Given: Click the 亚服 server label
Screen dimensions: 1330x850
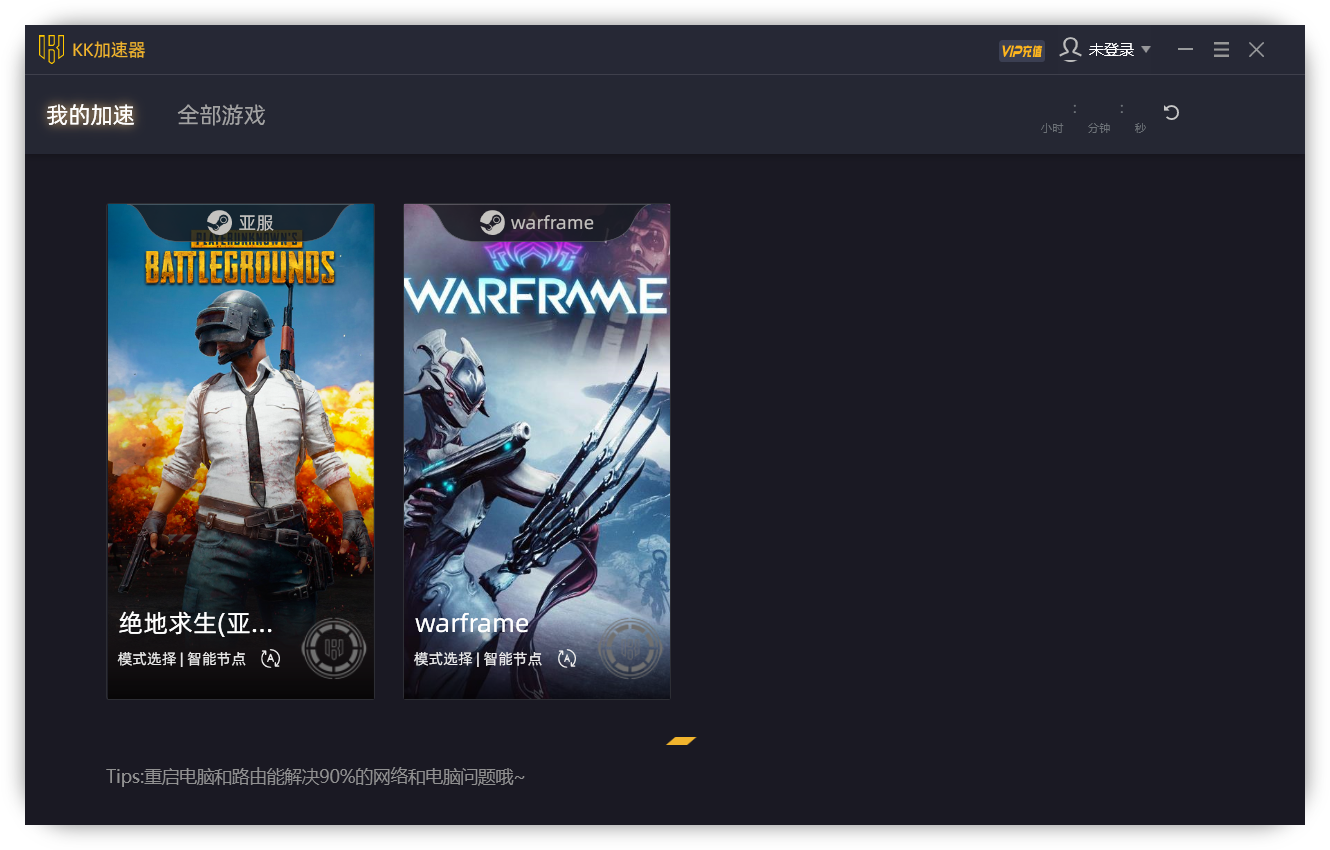Looking at the screenshot, I should (256, 222).
